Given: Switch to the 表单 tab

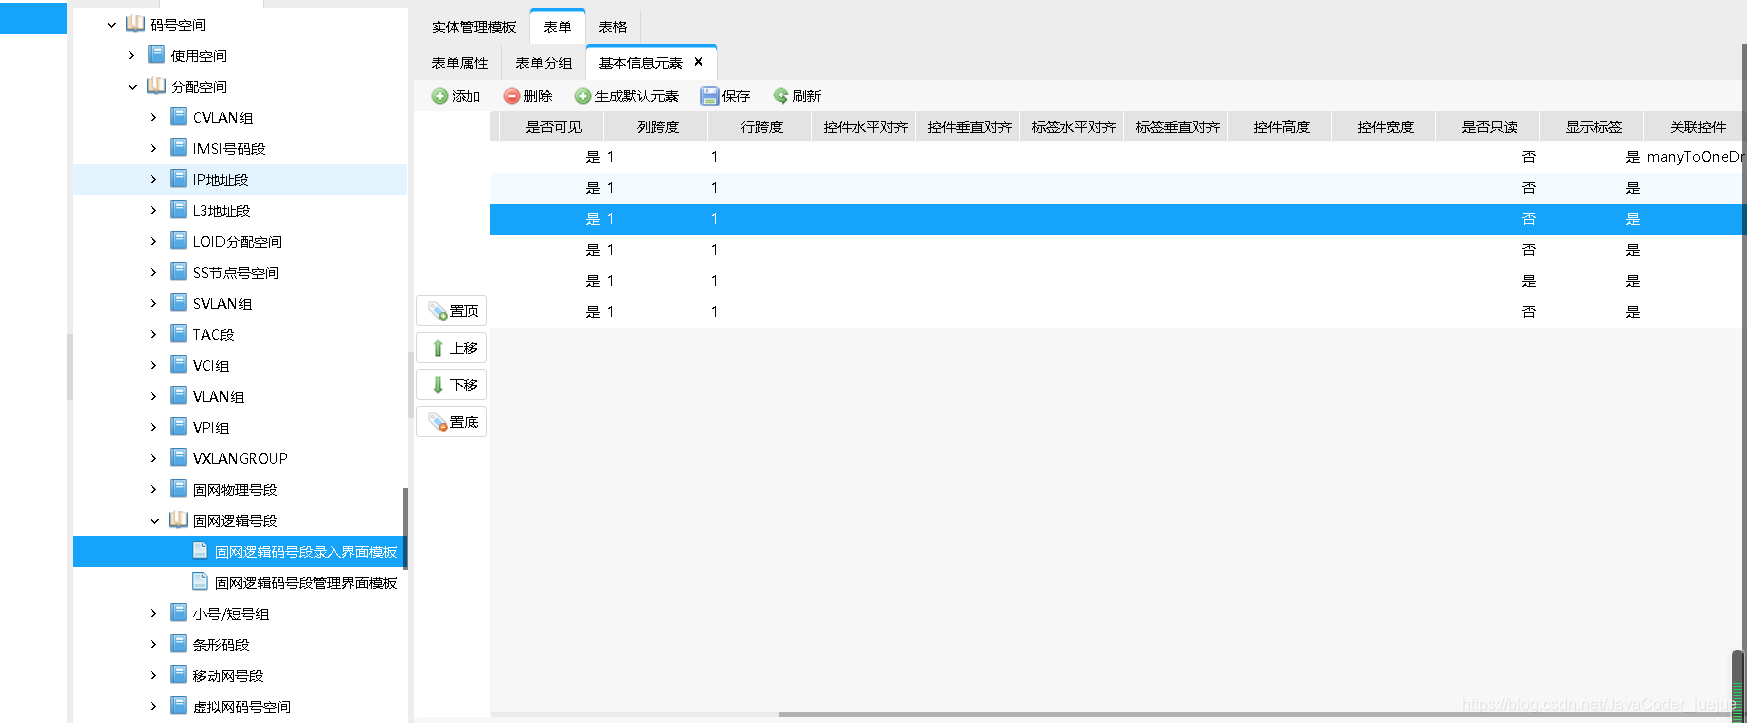Looking at the screenshot, I should pyautogui.click(x=557, y=27).
